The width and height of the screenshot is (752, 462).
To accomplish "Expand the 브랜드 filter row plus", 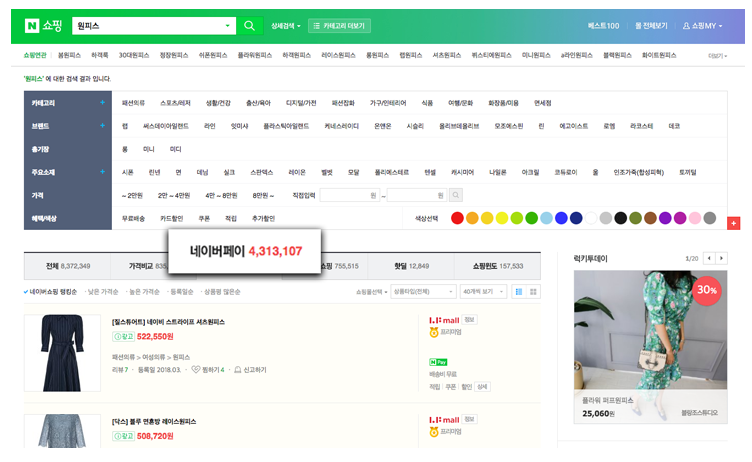I will (x=102, y=125).
